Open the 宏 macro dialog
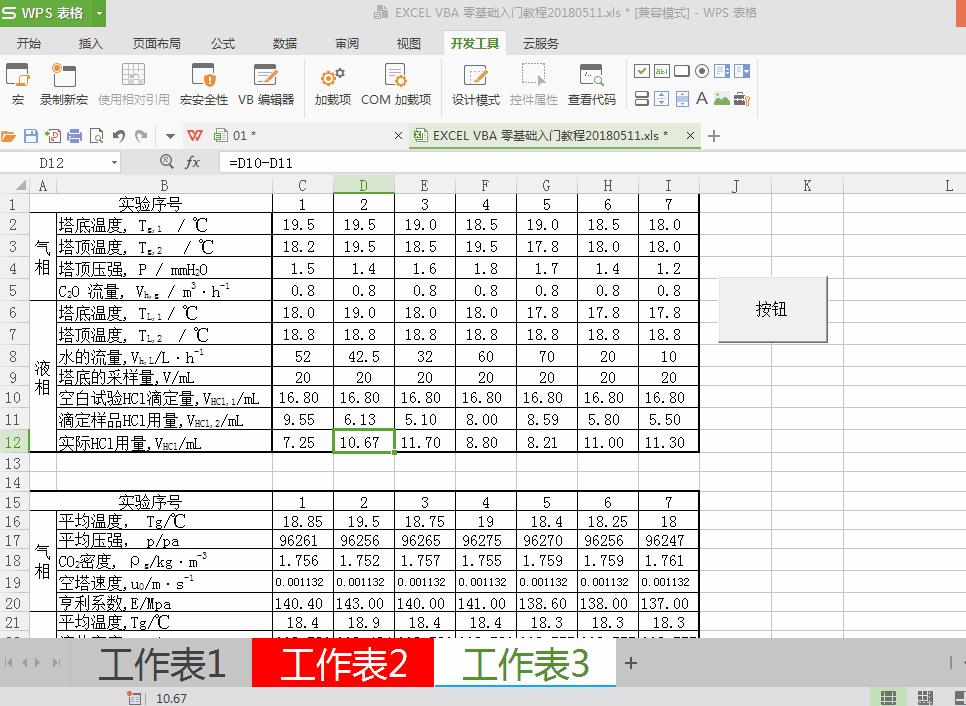The image size is (966, 706). tap(16, 84)
